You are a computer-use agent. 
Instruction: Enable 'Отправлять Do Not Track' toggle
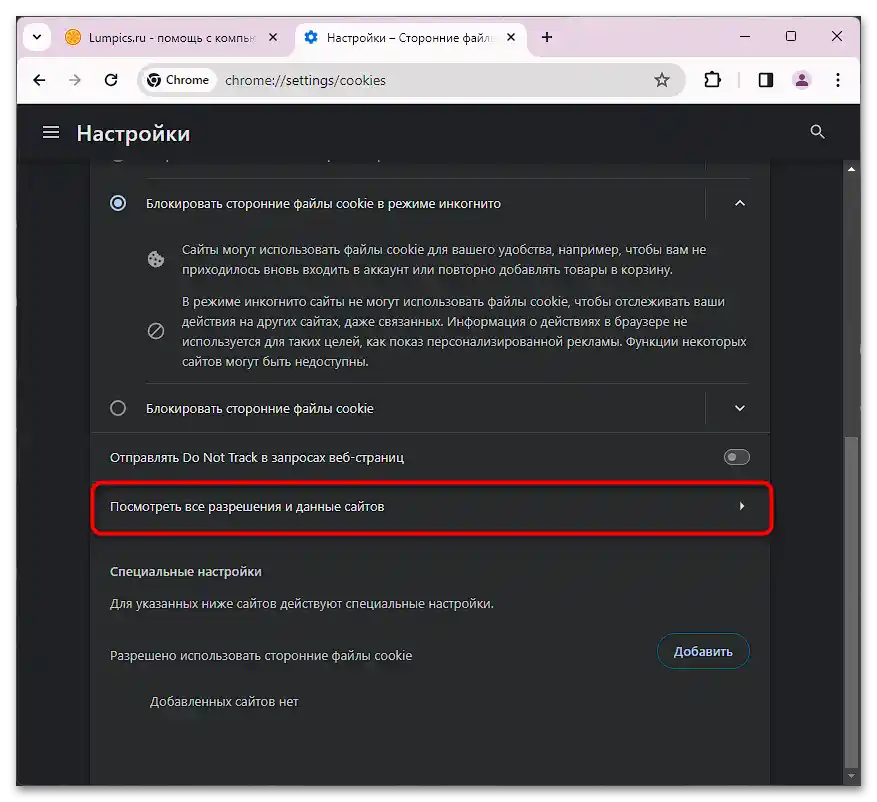click(737, 457)
